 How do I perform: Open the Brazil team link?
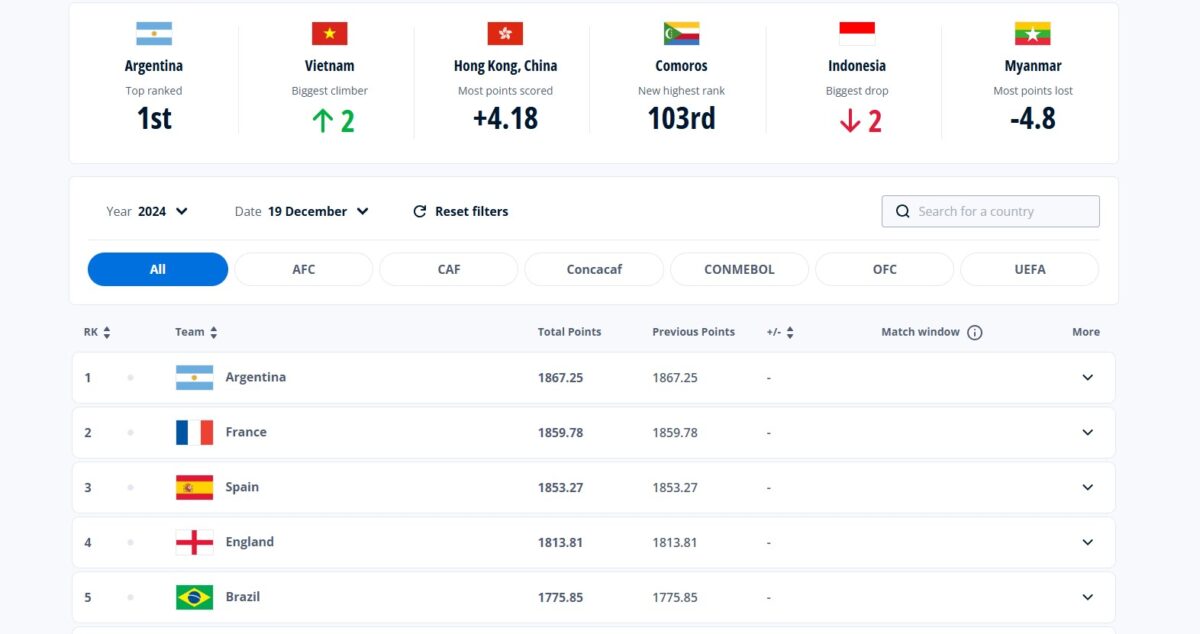click(243, 597)
